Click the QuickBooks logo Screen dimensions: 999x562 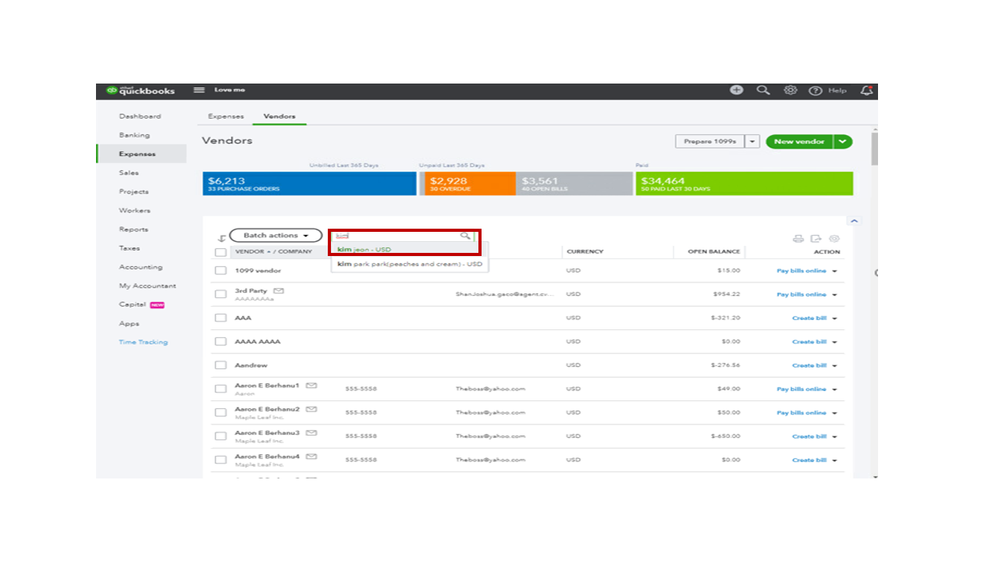140,90
